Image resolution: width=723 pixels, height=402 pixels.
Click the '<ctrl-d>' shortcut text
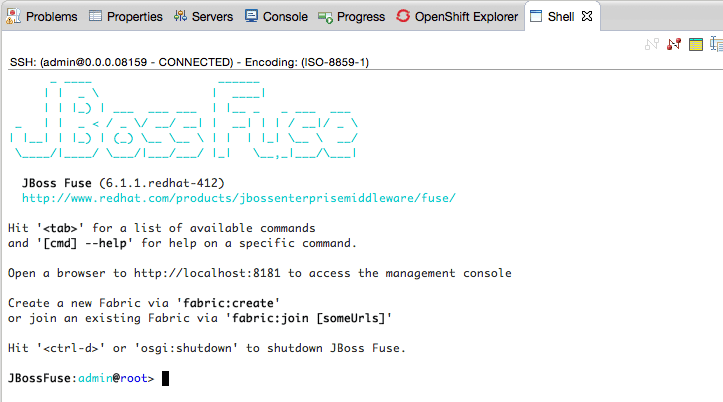71,348
